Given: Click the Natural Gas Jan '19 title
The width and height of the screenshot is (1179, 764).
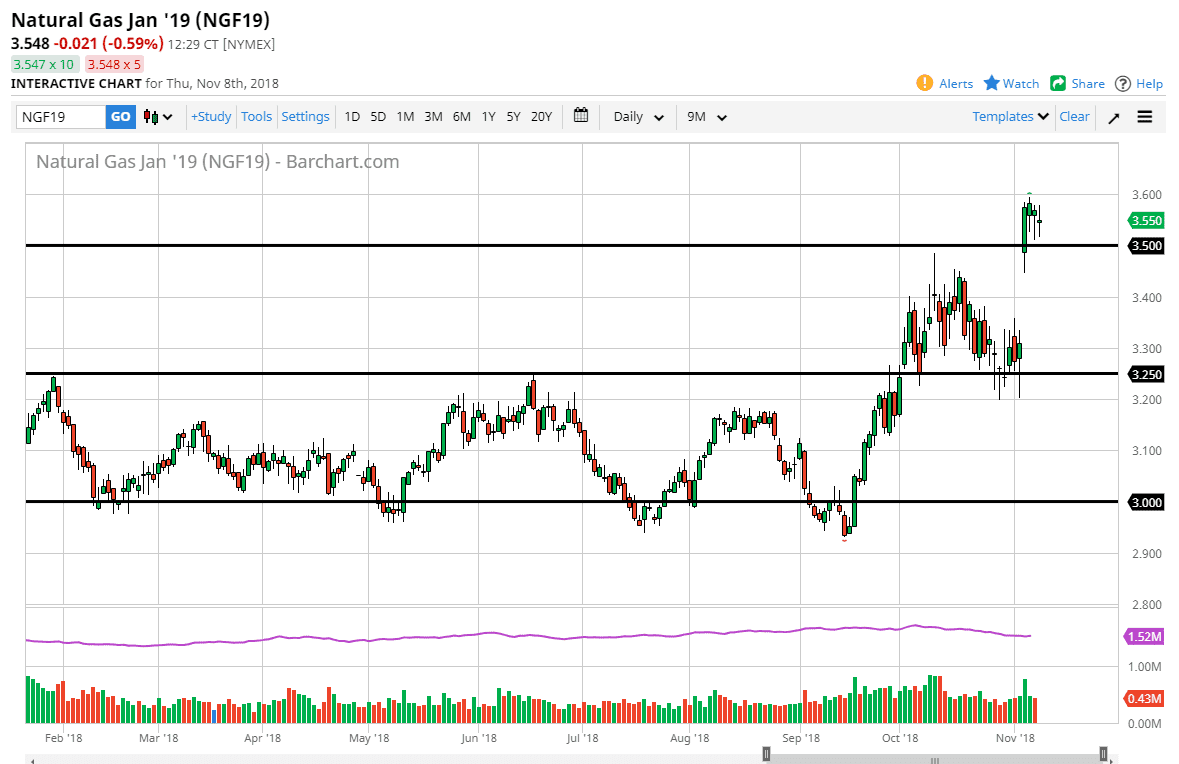Looking at the screenshot, I should (140, 20).
